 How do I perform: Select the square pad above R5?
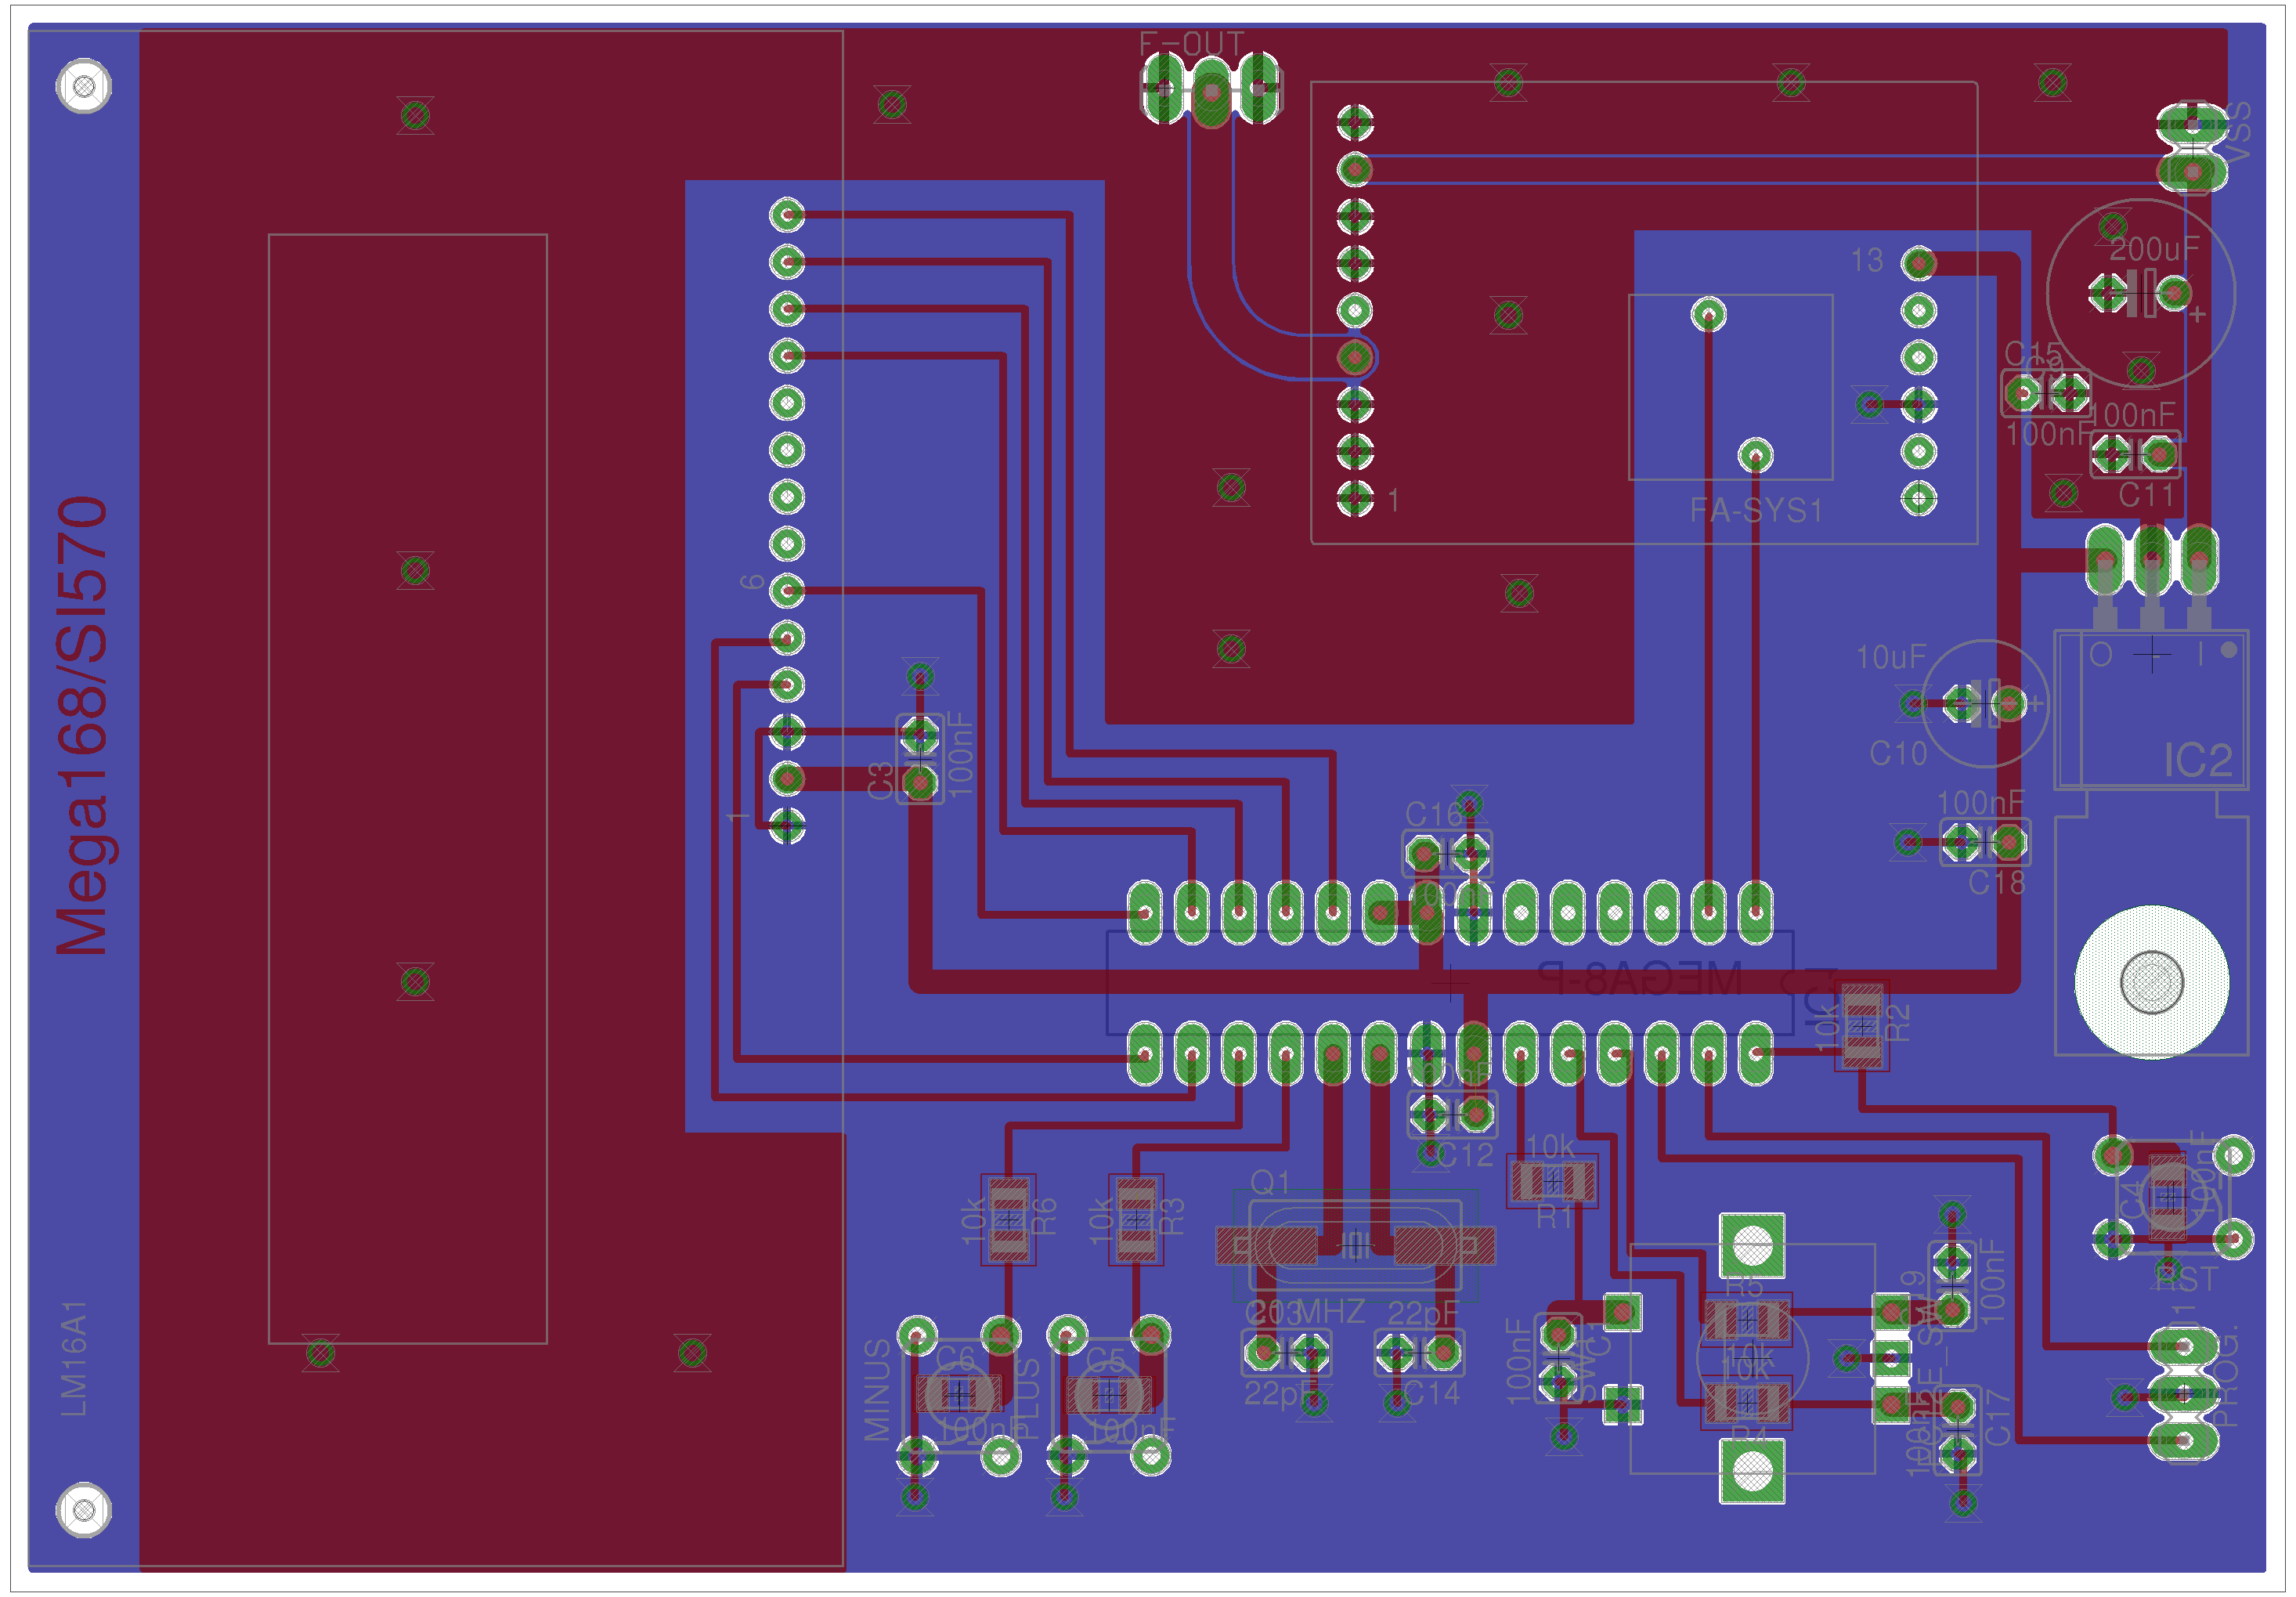1752,1245
